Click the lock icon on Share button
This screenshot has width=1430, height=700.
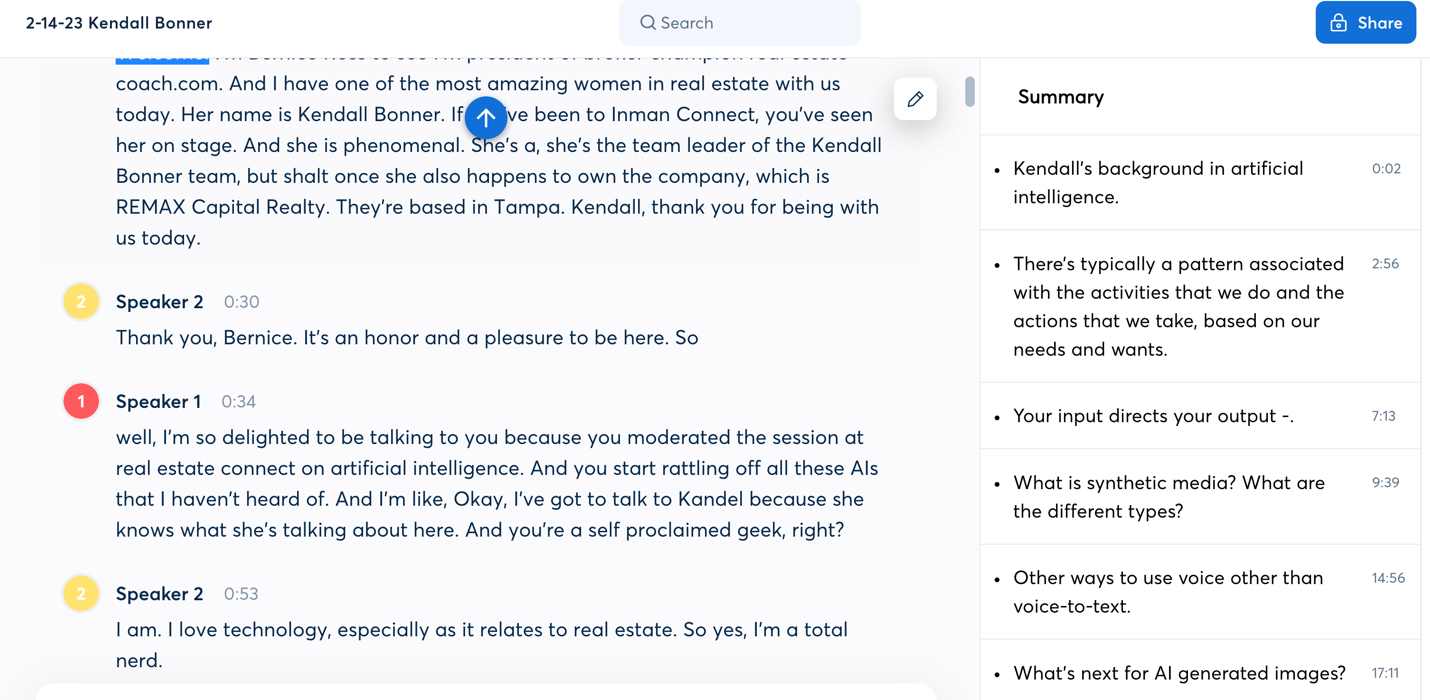[1339, 23]
